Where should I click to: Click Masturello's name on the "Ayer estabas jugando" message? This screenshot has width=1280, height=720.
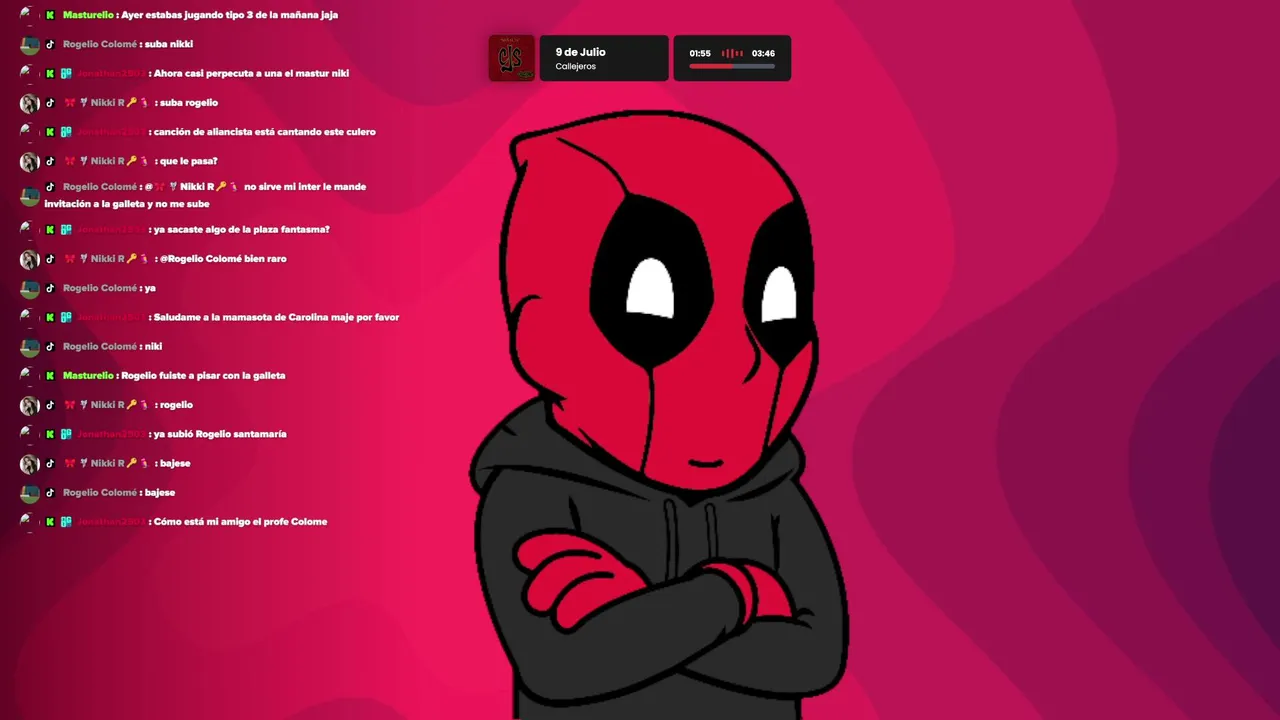[88, 15]
